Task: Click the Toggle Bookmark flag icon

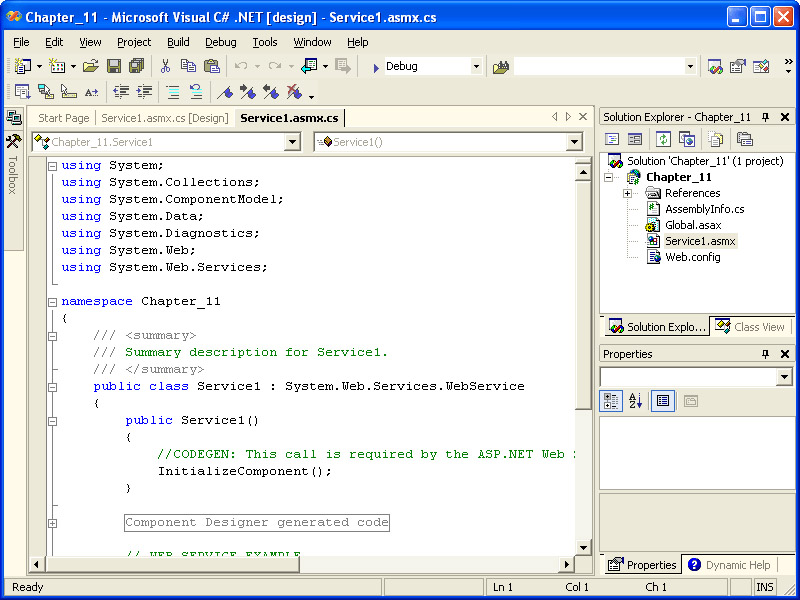Action: [x=226, y=92]
